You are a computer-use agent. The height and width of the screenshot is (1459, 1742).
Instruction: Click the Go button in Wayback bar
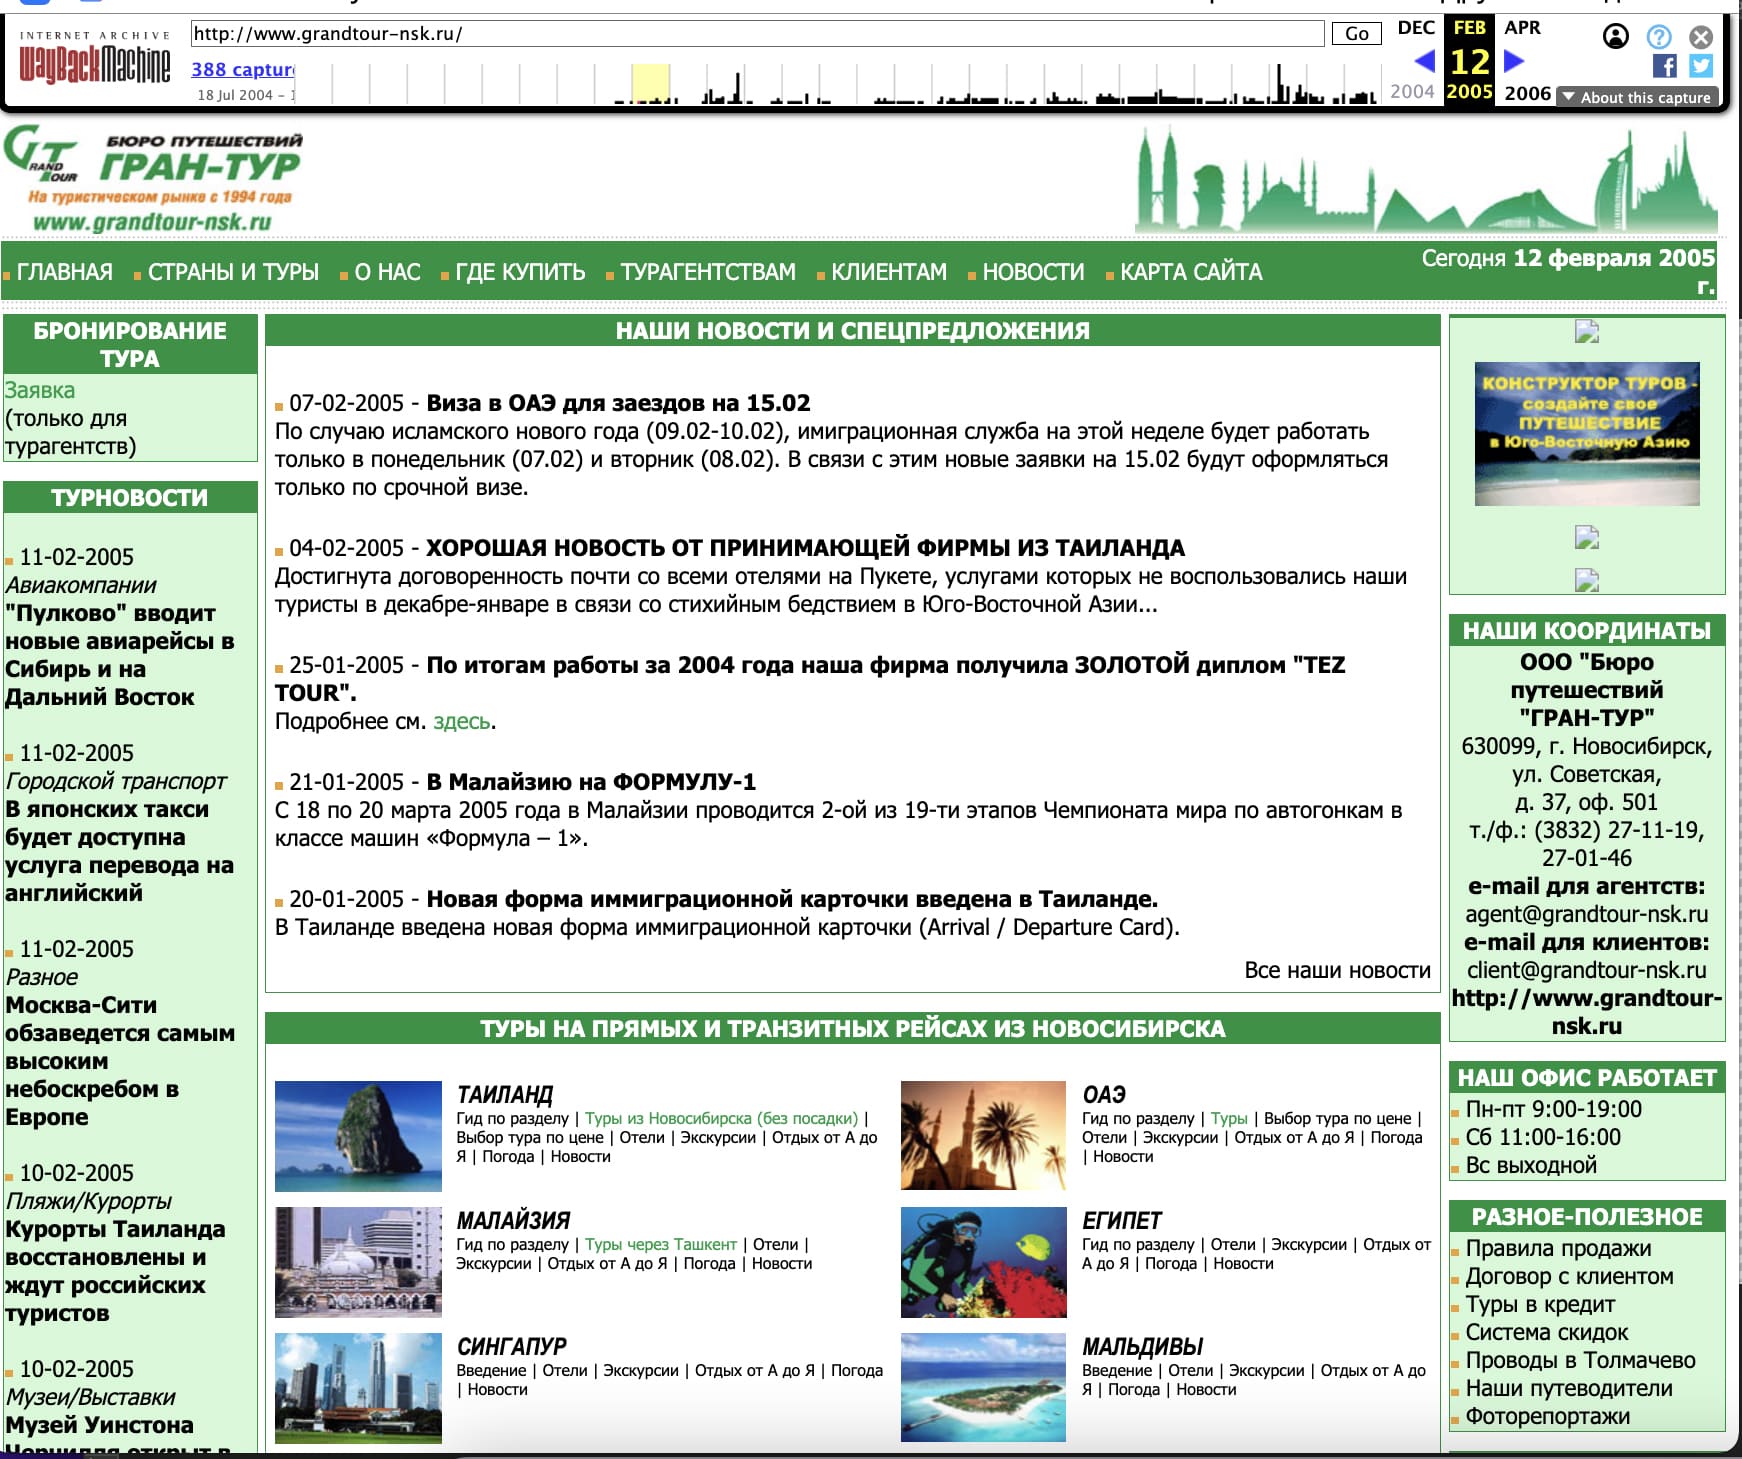tap(1356, 34)
